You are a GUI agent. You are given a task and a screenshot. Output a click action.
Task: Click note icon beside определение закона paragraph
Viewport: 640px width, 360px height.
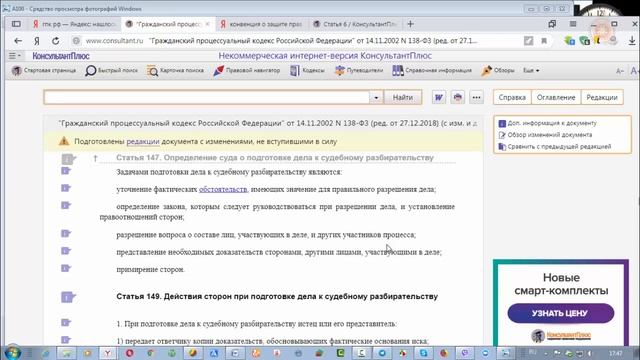click(x=66, y=205)
